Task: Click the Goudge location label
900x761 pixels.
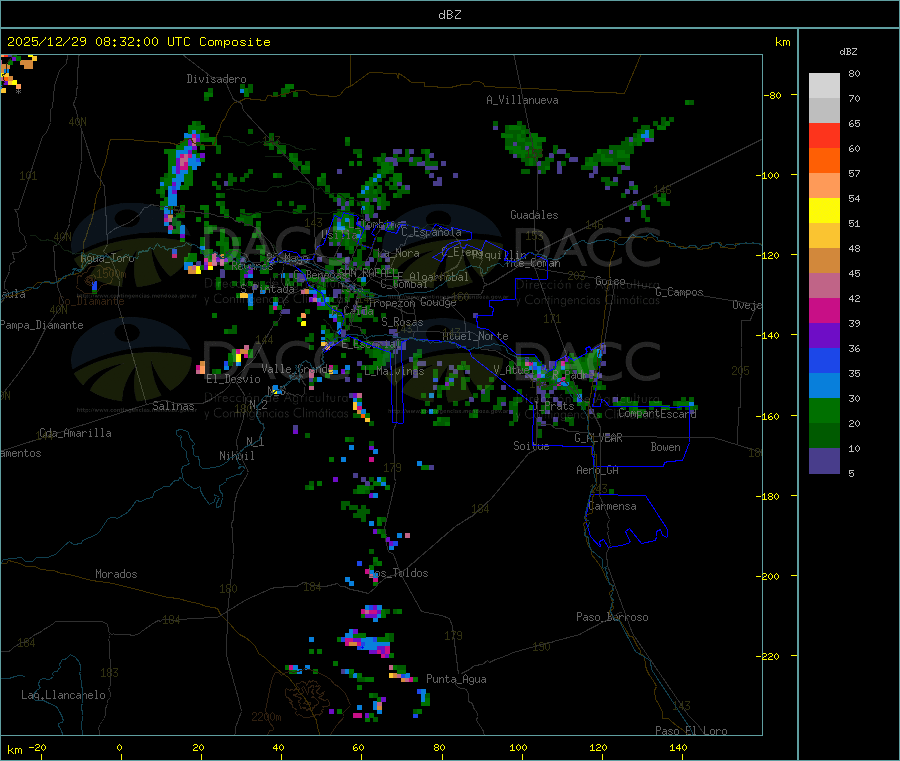Action: coord(438,302)
